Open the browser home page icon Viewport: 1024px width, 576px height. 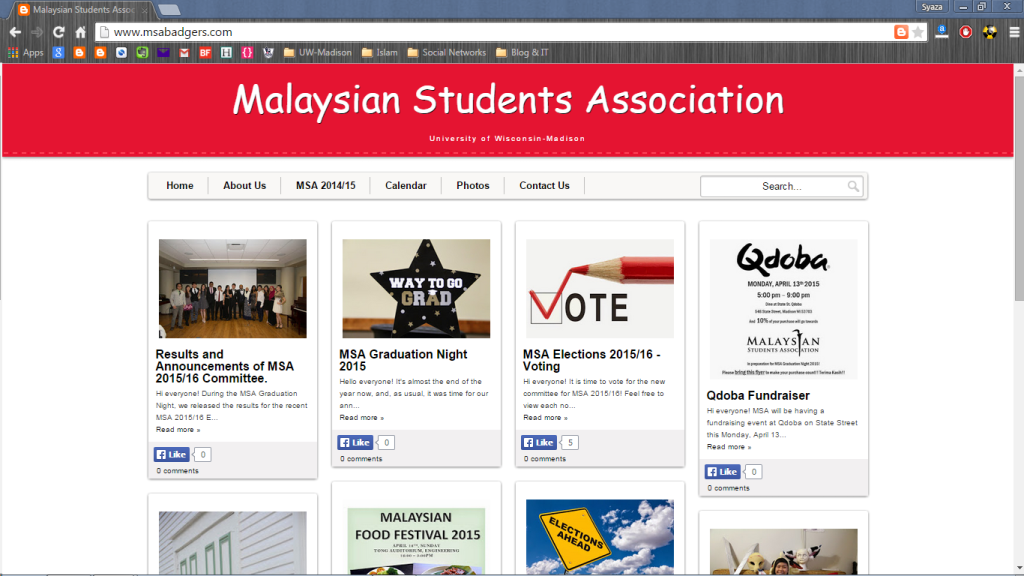(x=80, y=32)
